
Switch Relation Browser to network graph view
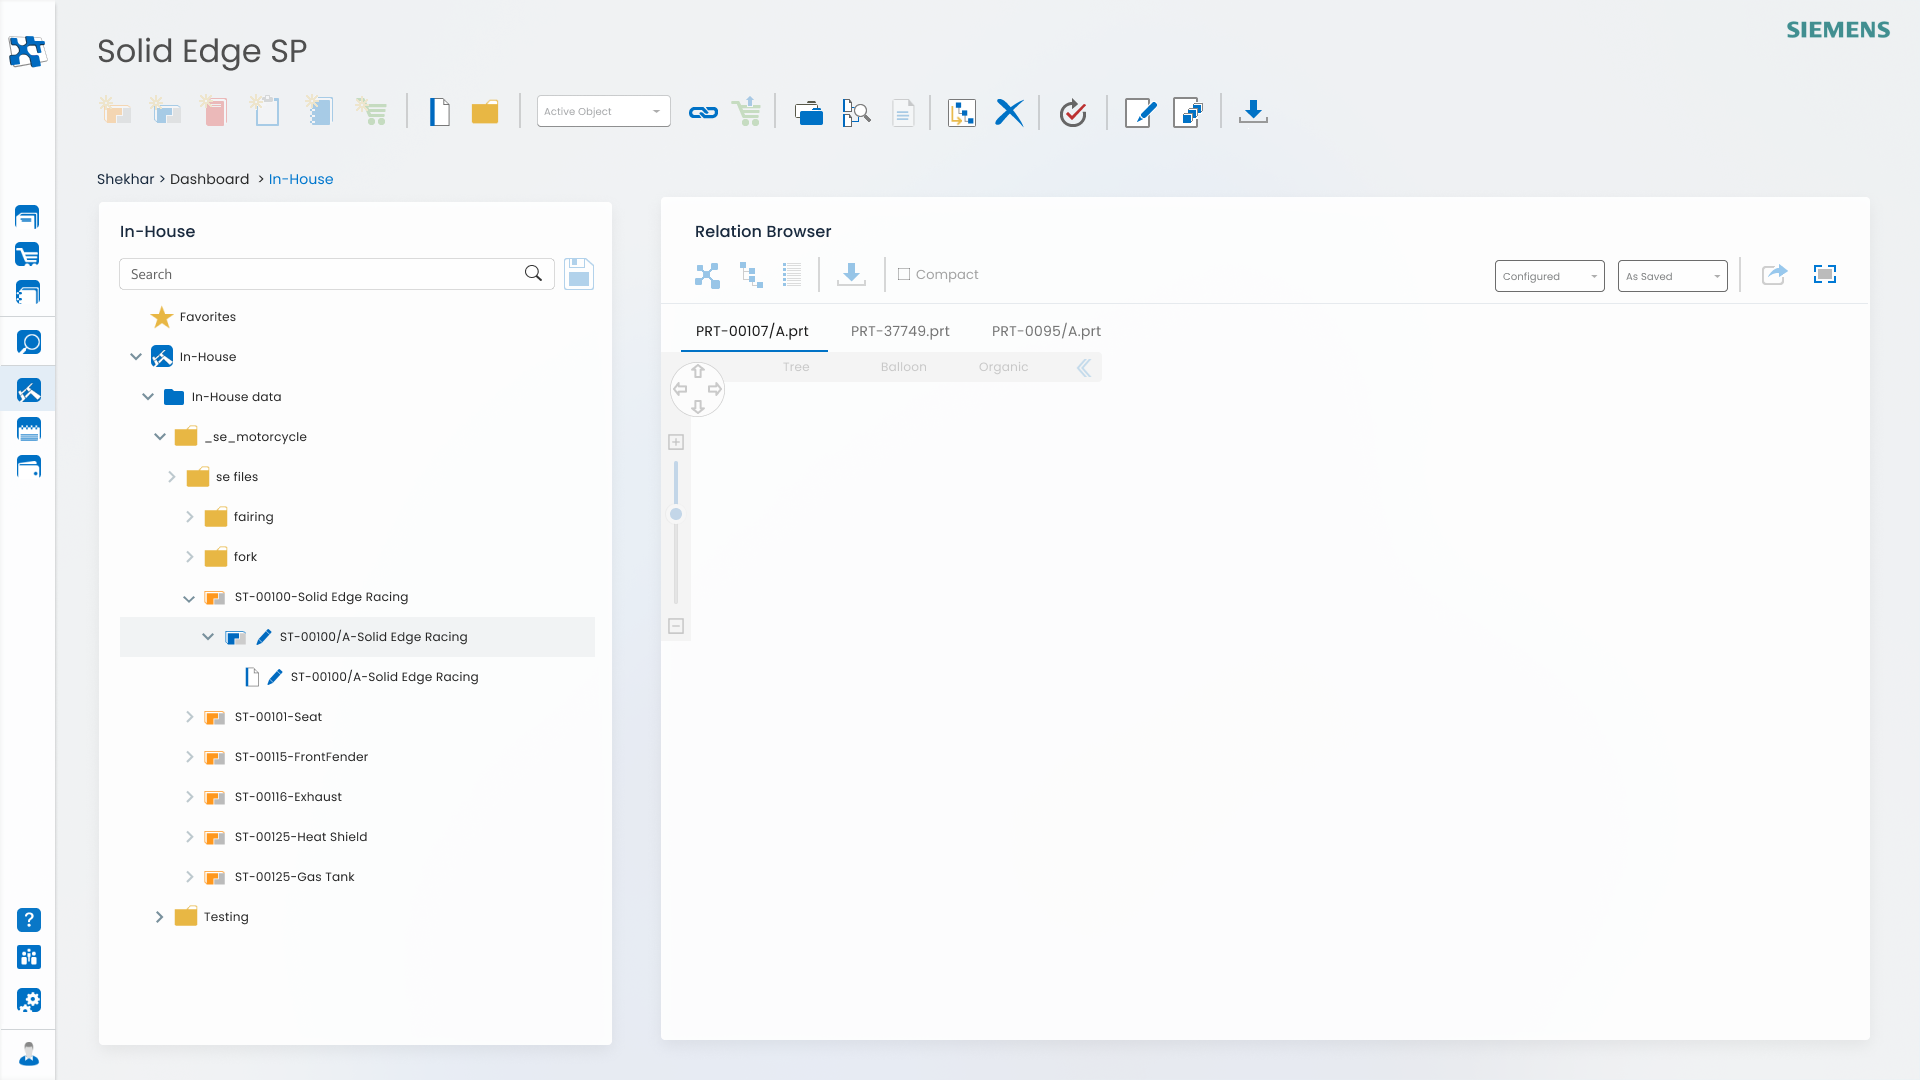(x=707, y=275)
